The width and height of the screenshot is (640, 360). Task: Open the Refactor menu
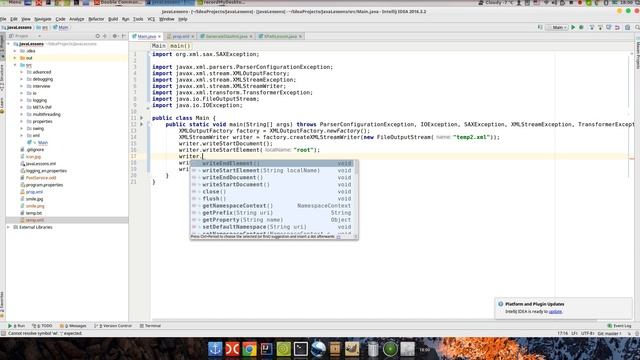(x=96, y=19)
